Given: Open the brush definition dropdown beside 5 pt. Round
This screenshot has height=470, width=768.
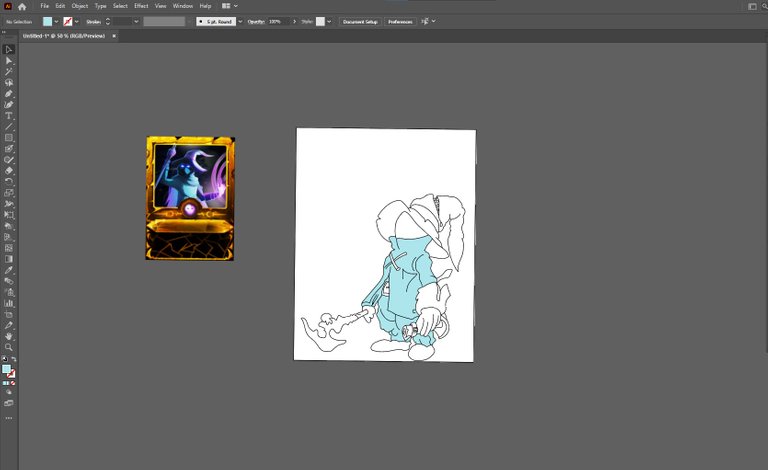Looking at the screenshot, I should pyautogui.click(x=240, y=22).
